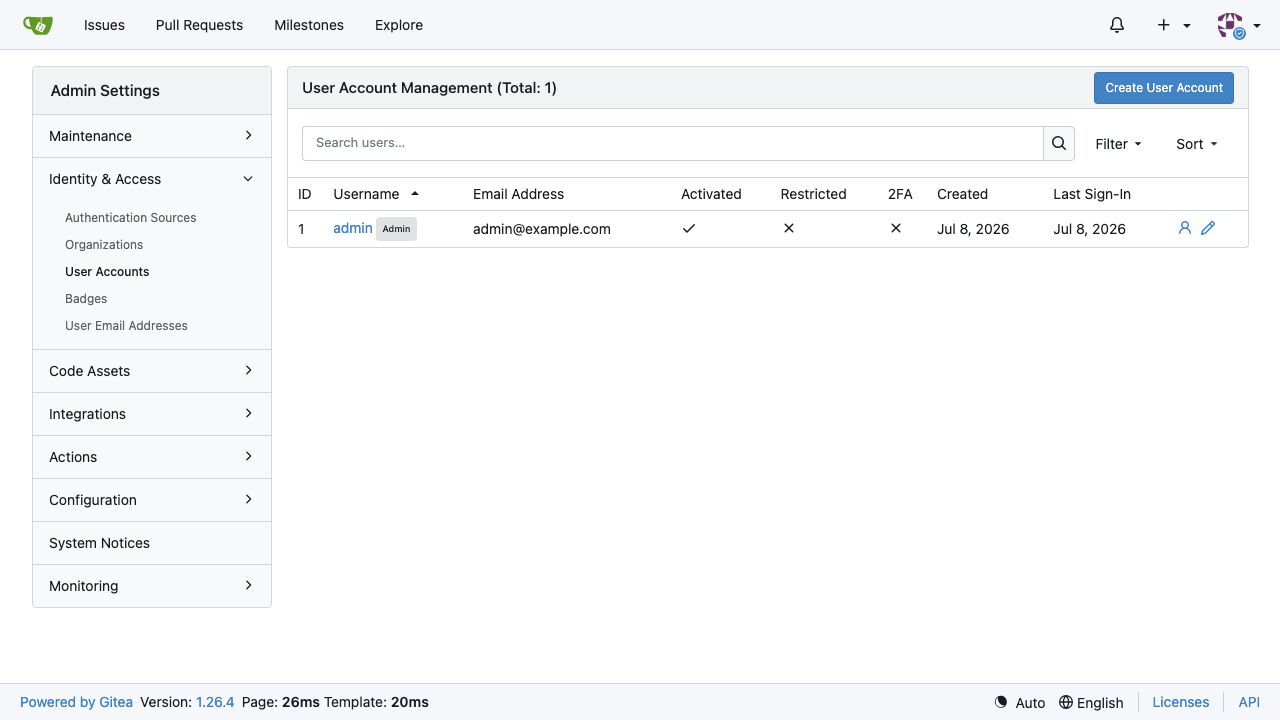The width and height of the screenshot is (1280, 720).
Task: Click the edit pencil icon for admin
Action: coord(1208,228)
